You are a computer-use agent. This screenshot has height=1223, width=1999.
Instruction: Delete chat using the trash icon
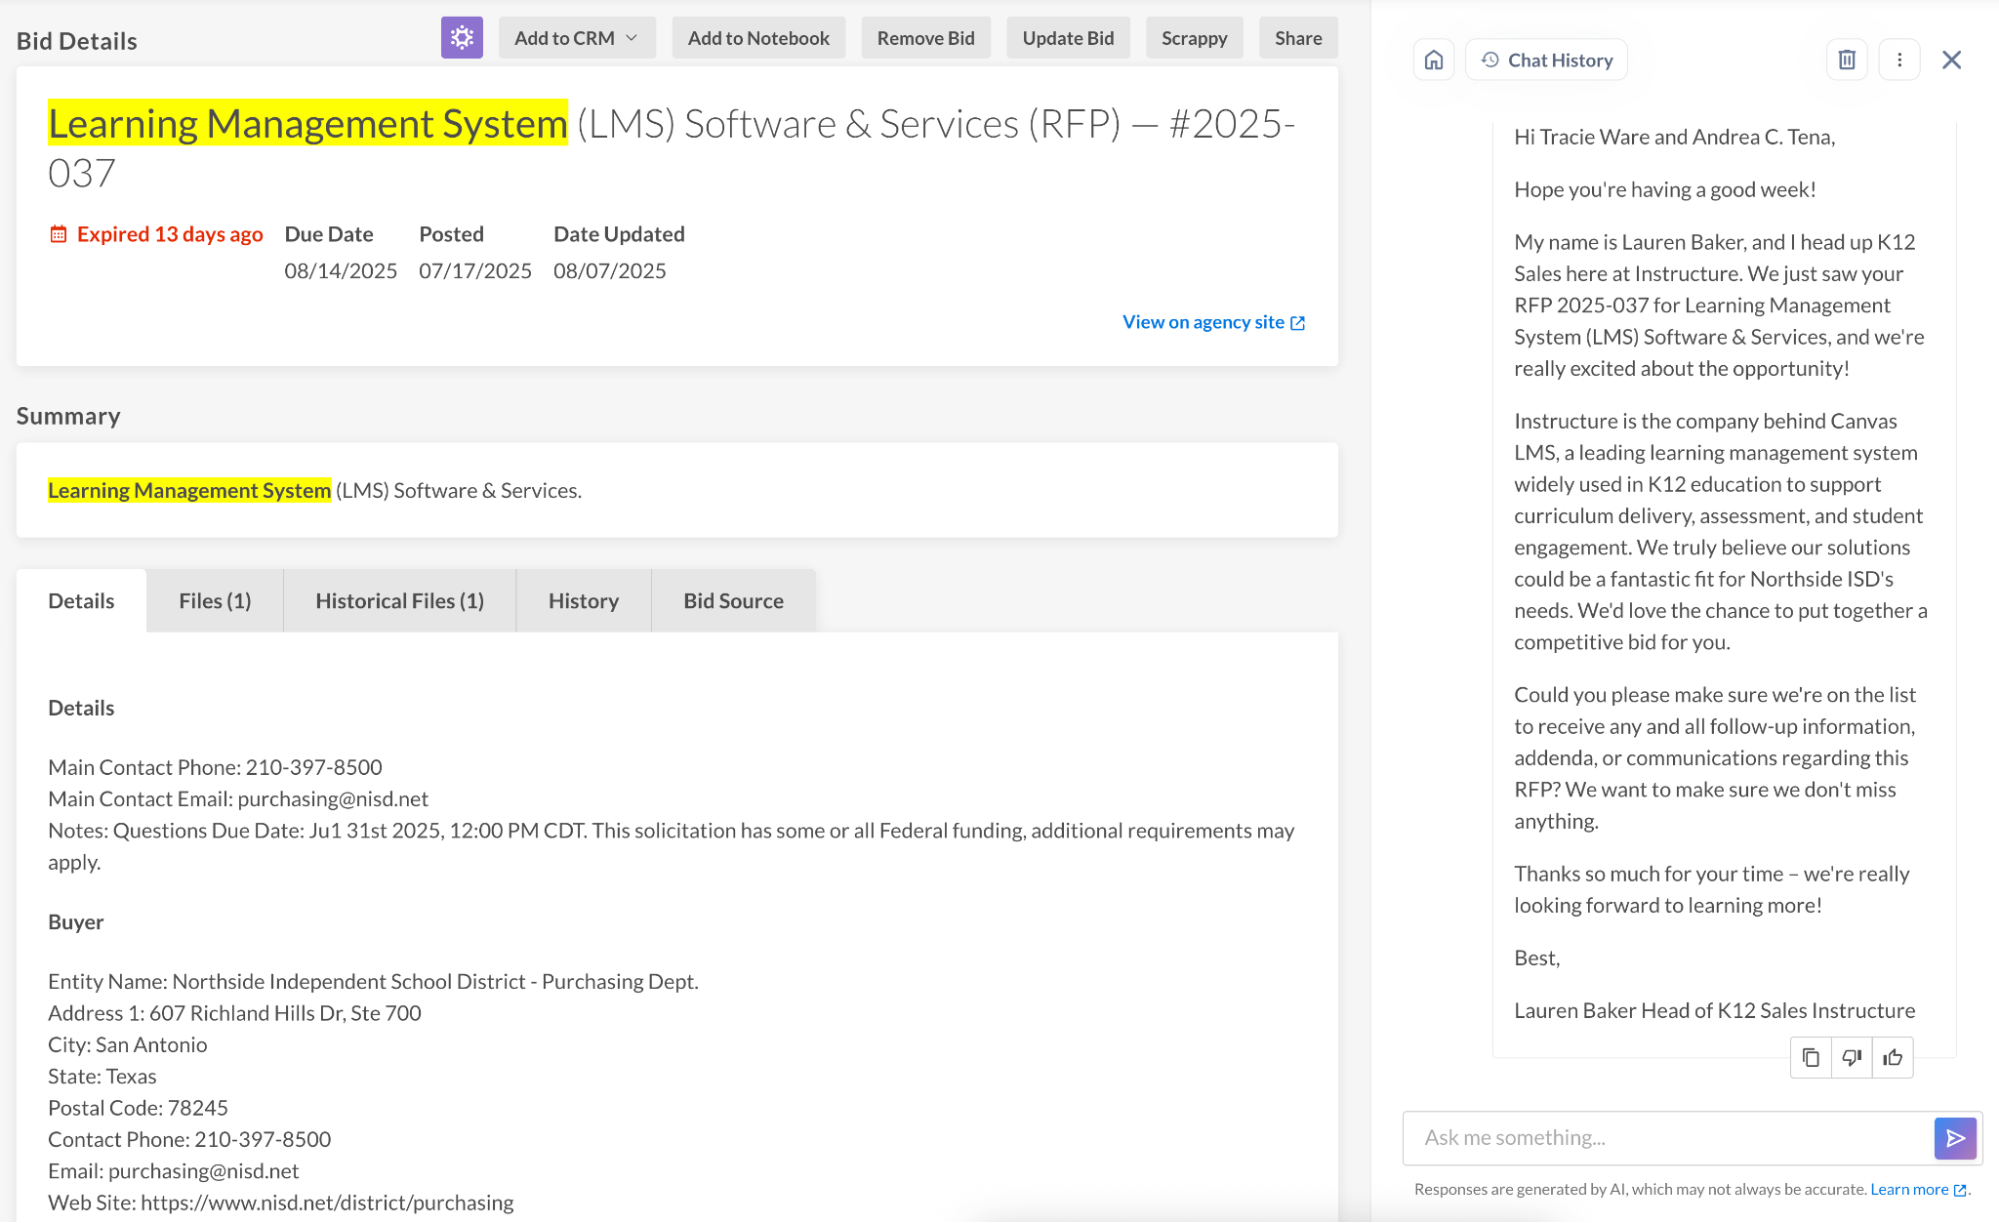pyautogui.click(x=1846, y=60)
